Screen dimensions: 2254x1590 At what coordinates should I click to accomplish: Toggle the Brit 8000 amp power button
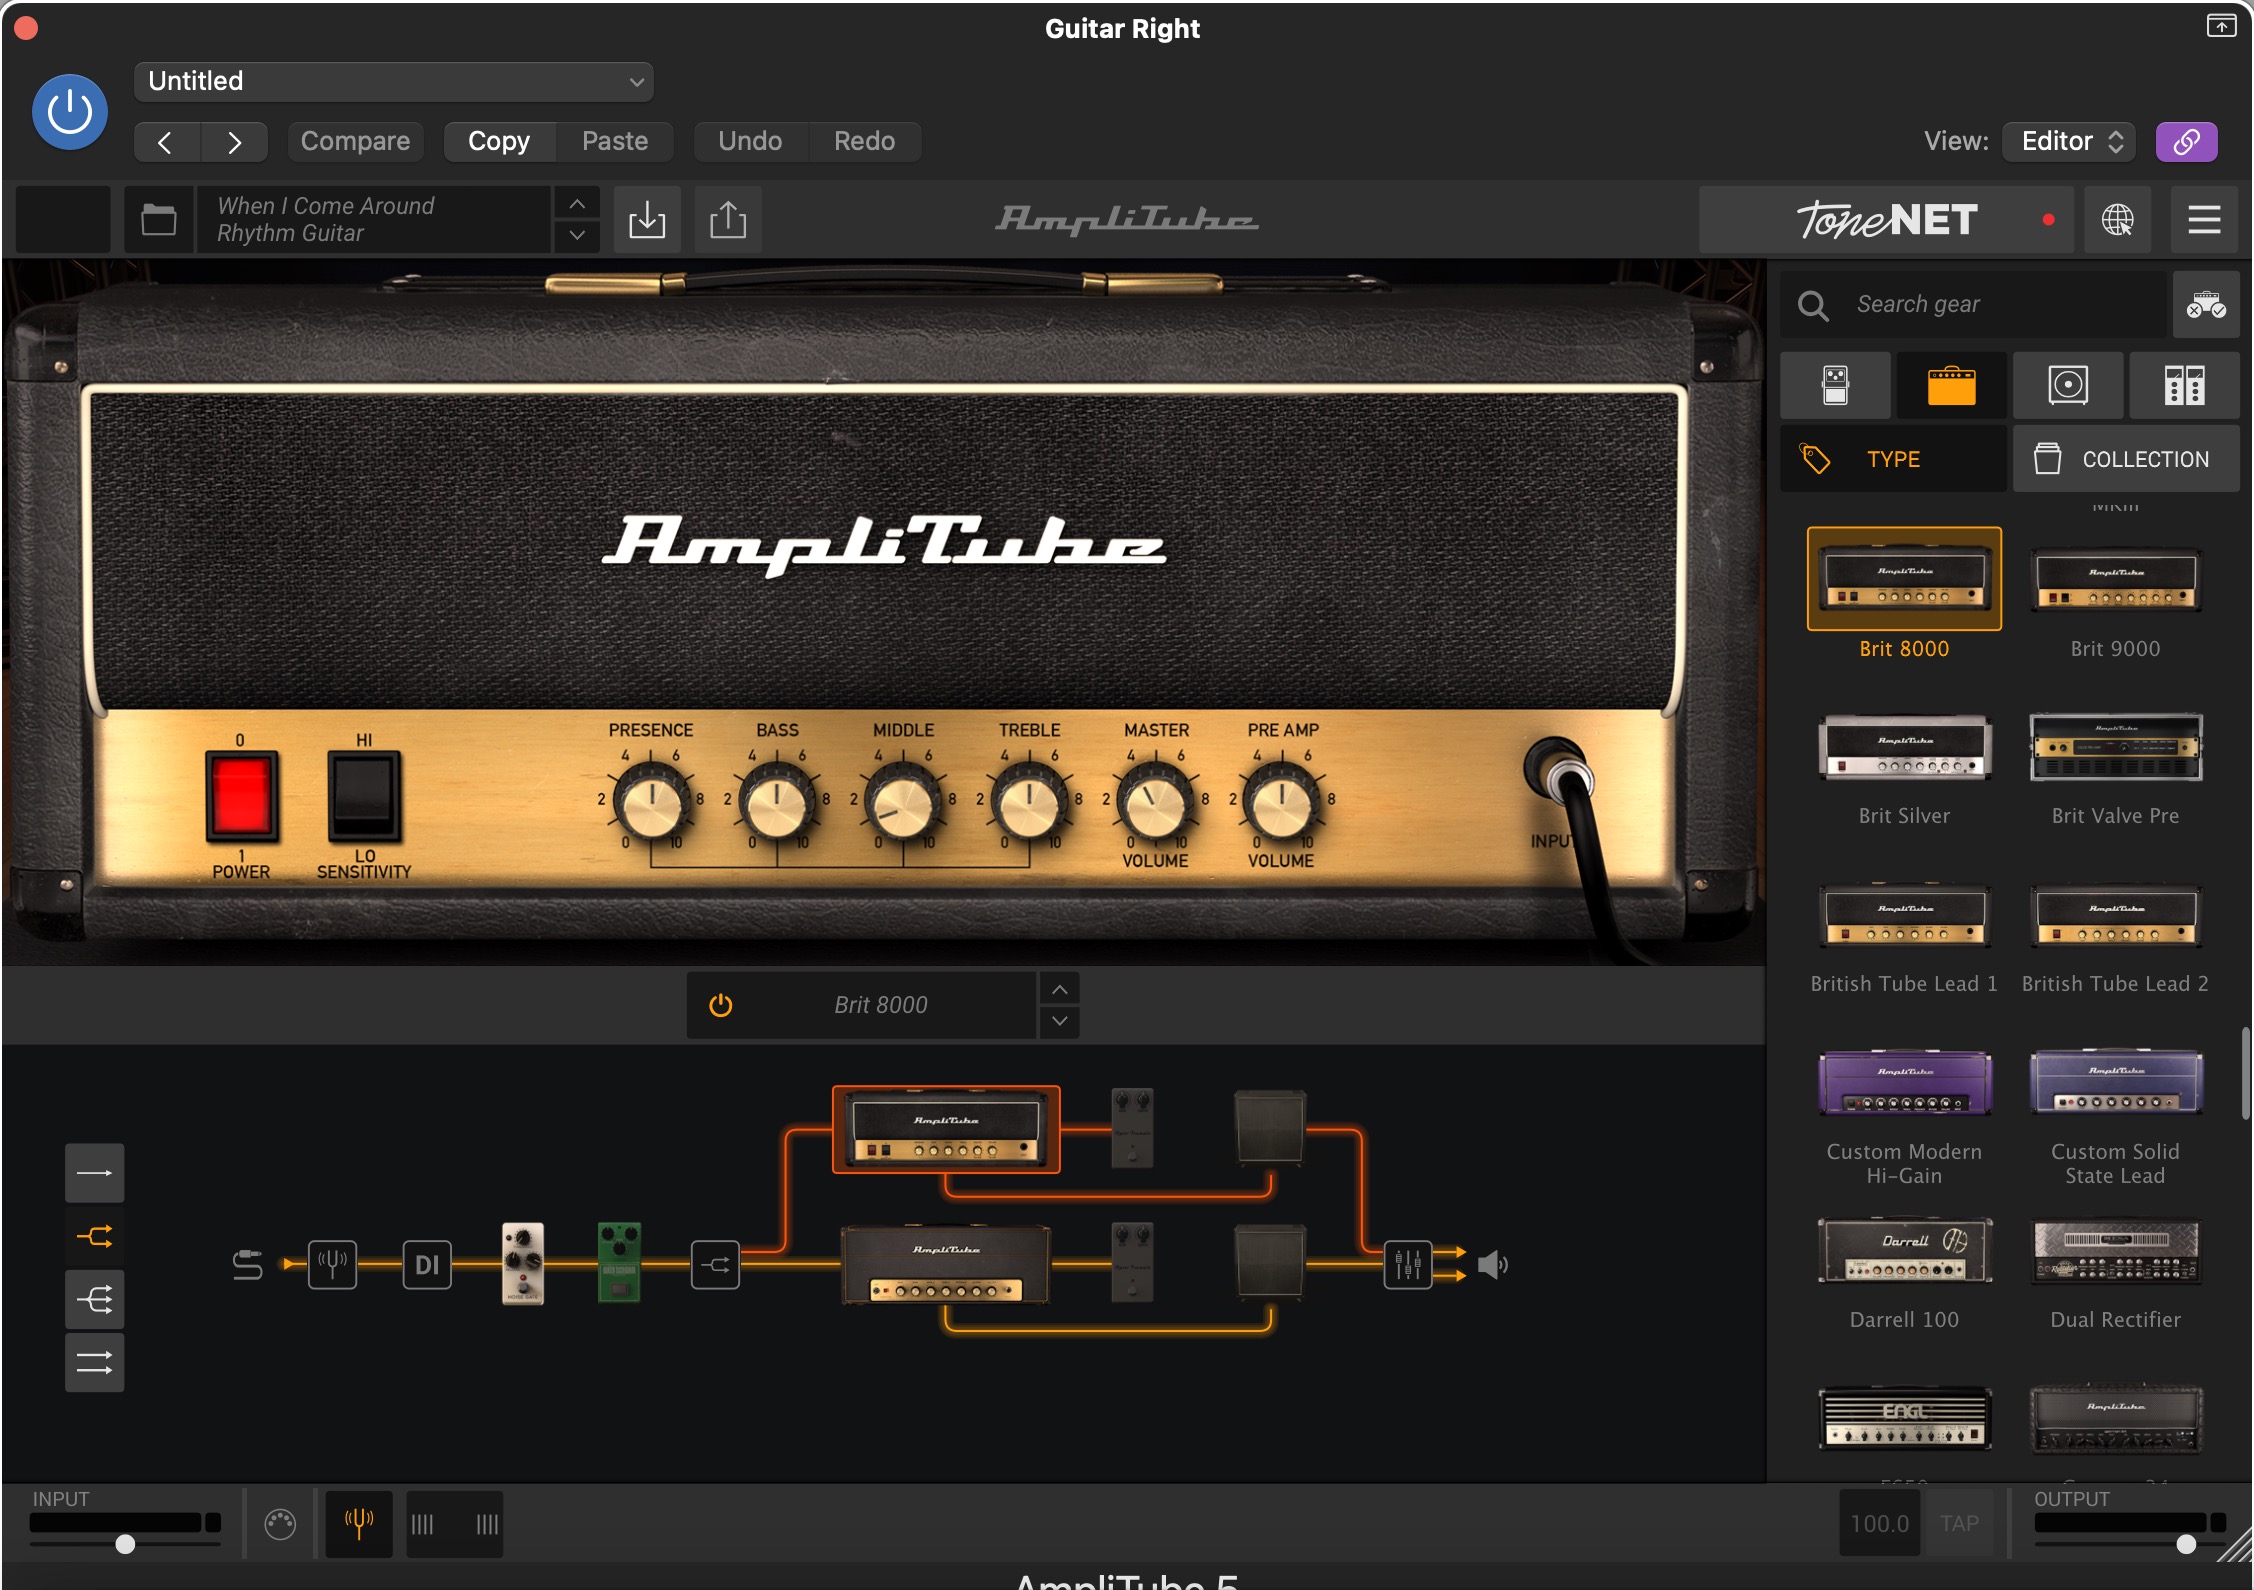[x=721, y=1005]
